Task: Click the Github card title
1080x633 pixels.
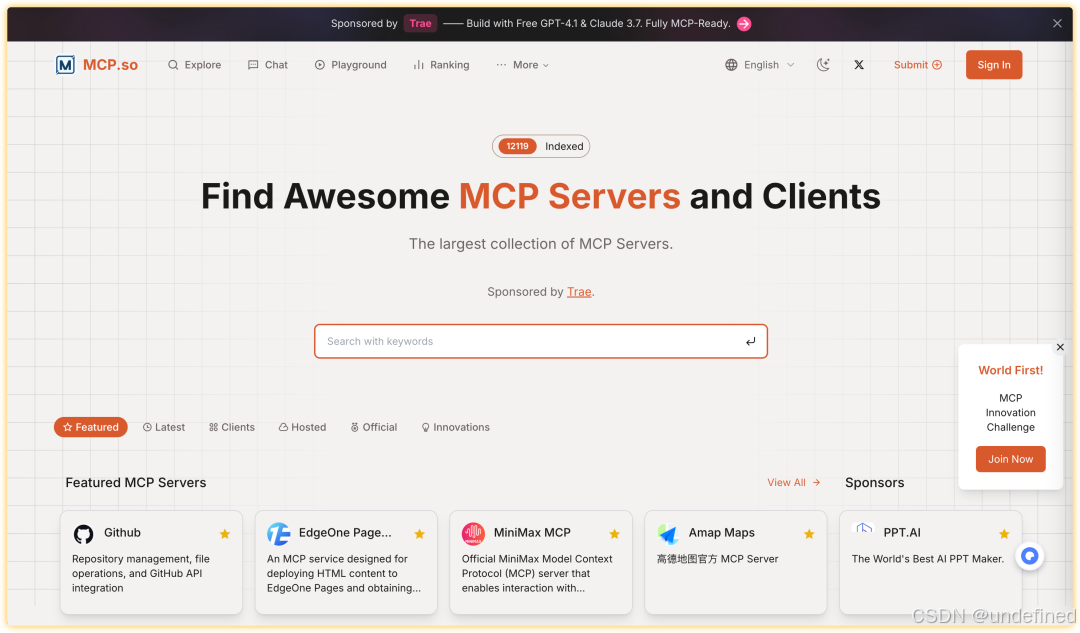Action: coord(122,532)
